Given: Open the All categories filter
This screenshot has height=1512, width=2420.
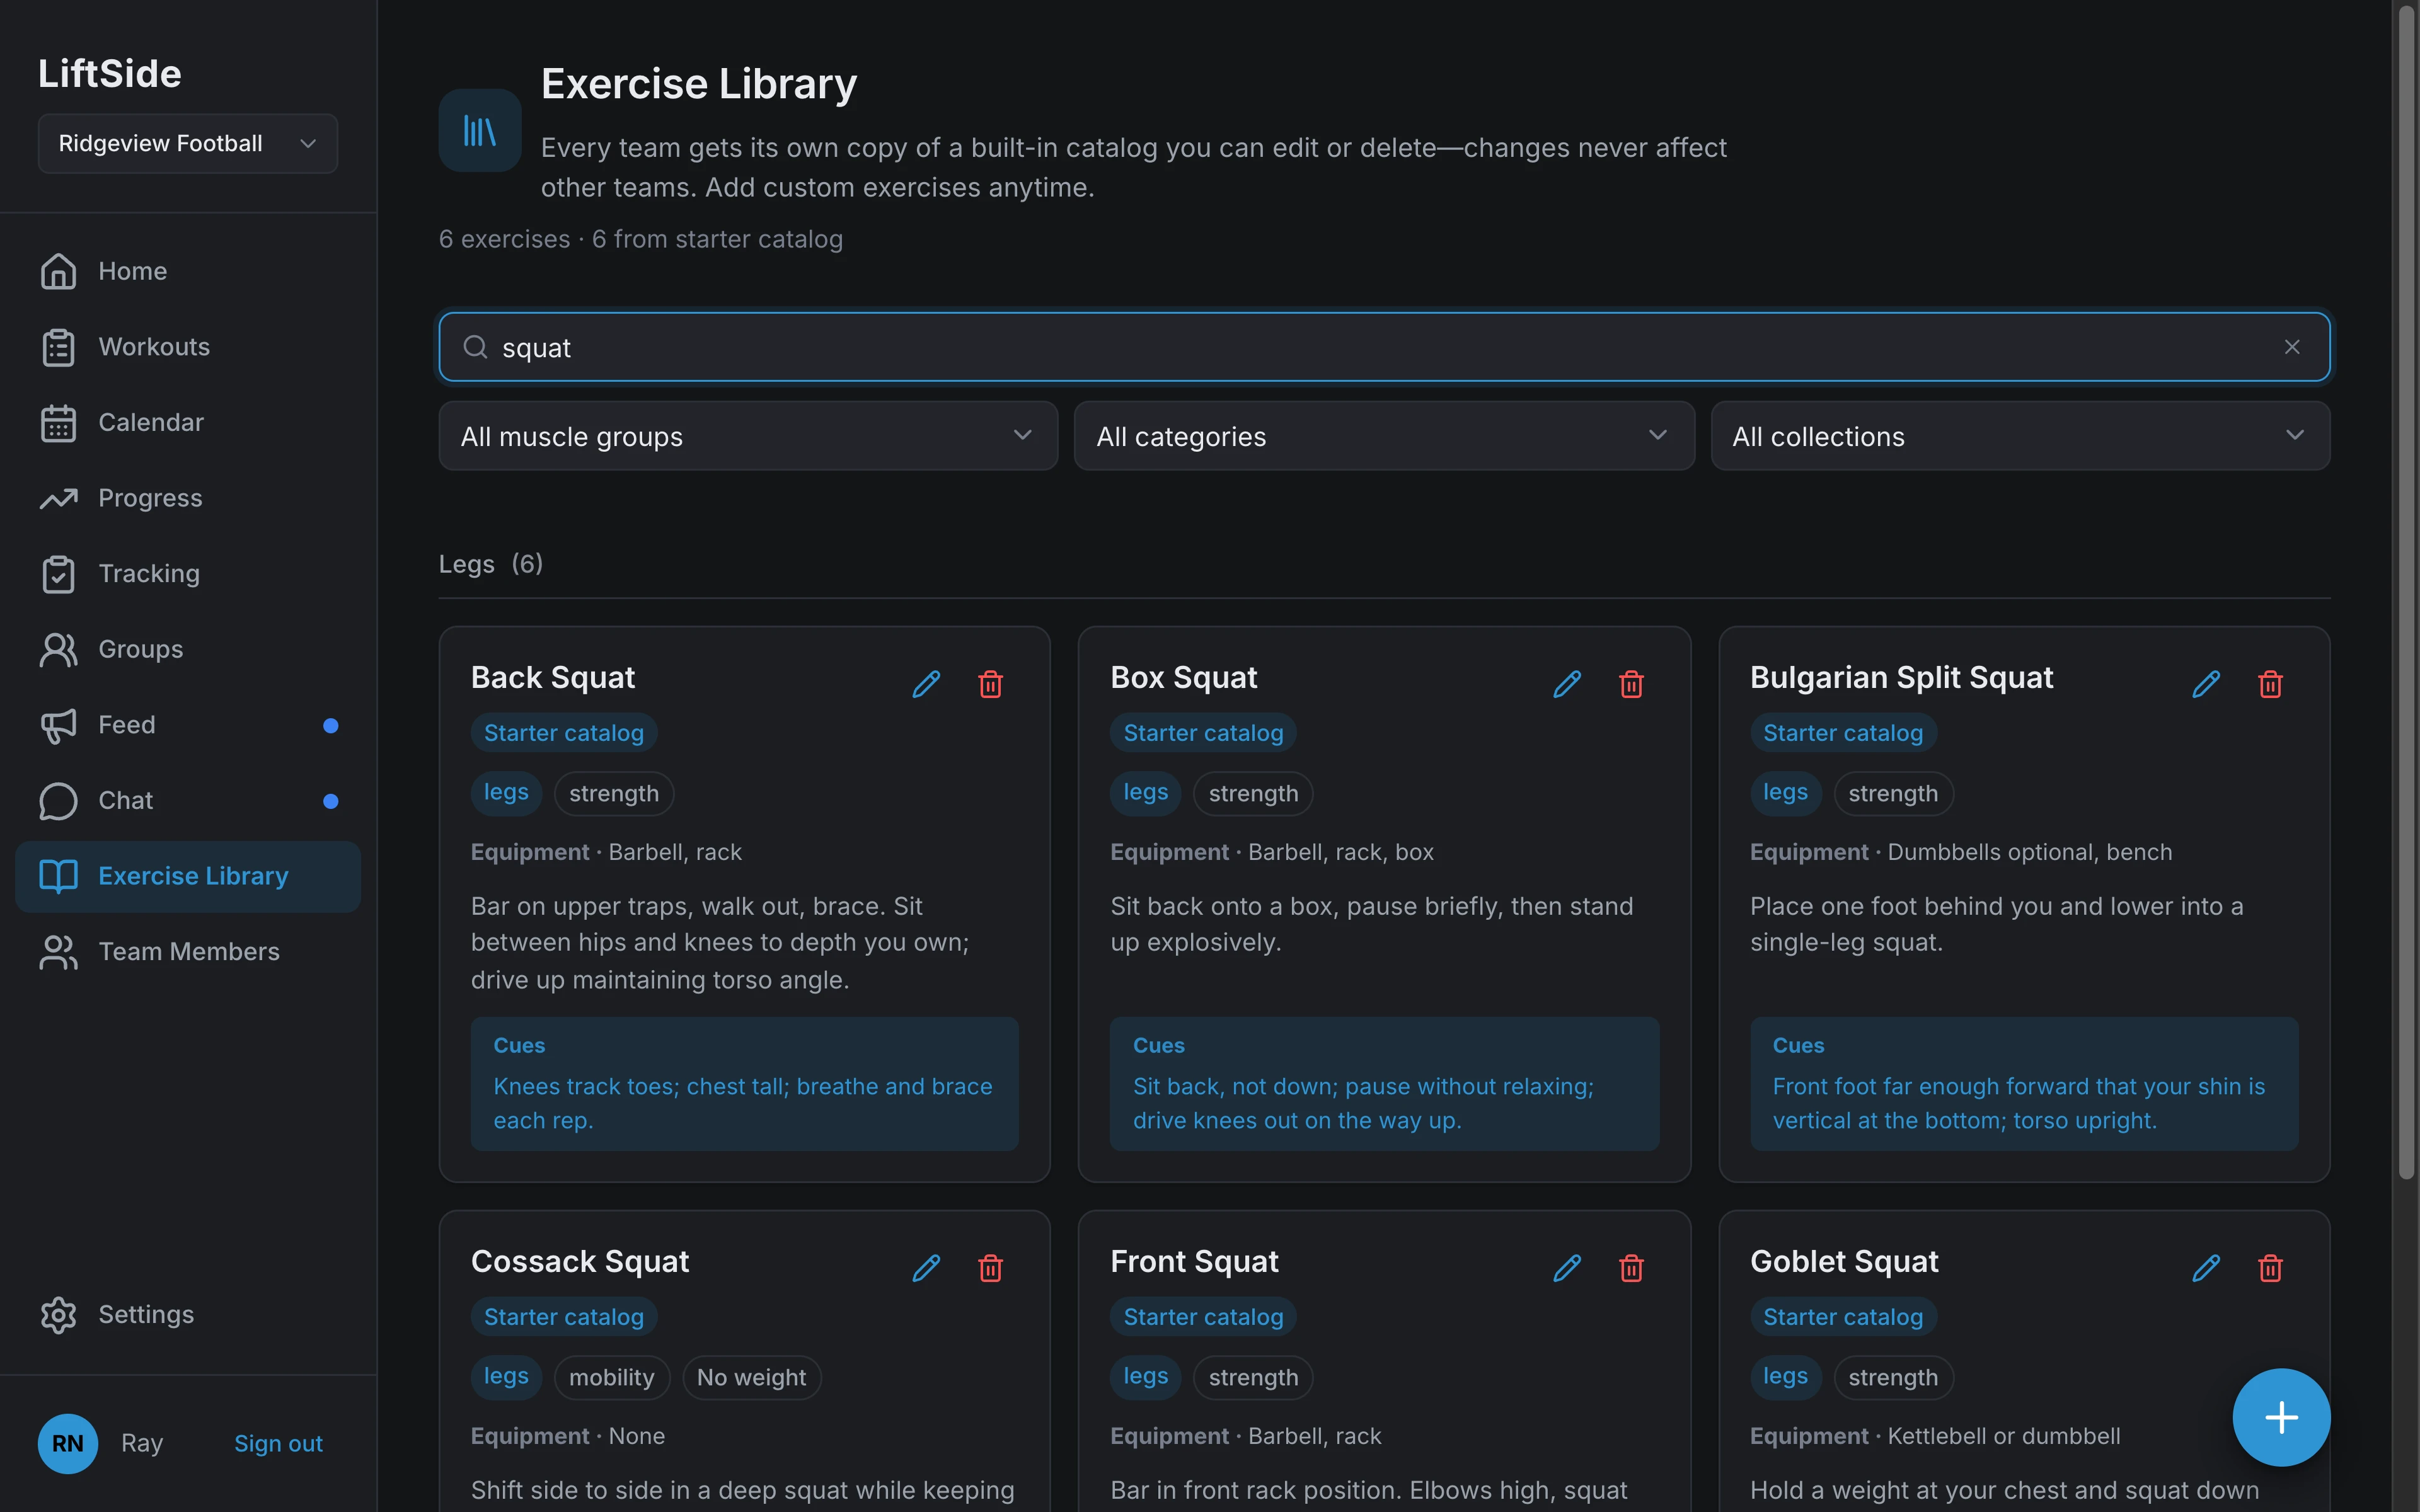Looking at the screenshot, I should (1384, 436).
